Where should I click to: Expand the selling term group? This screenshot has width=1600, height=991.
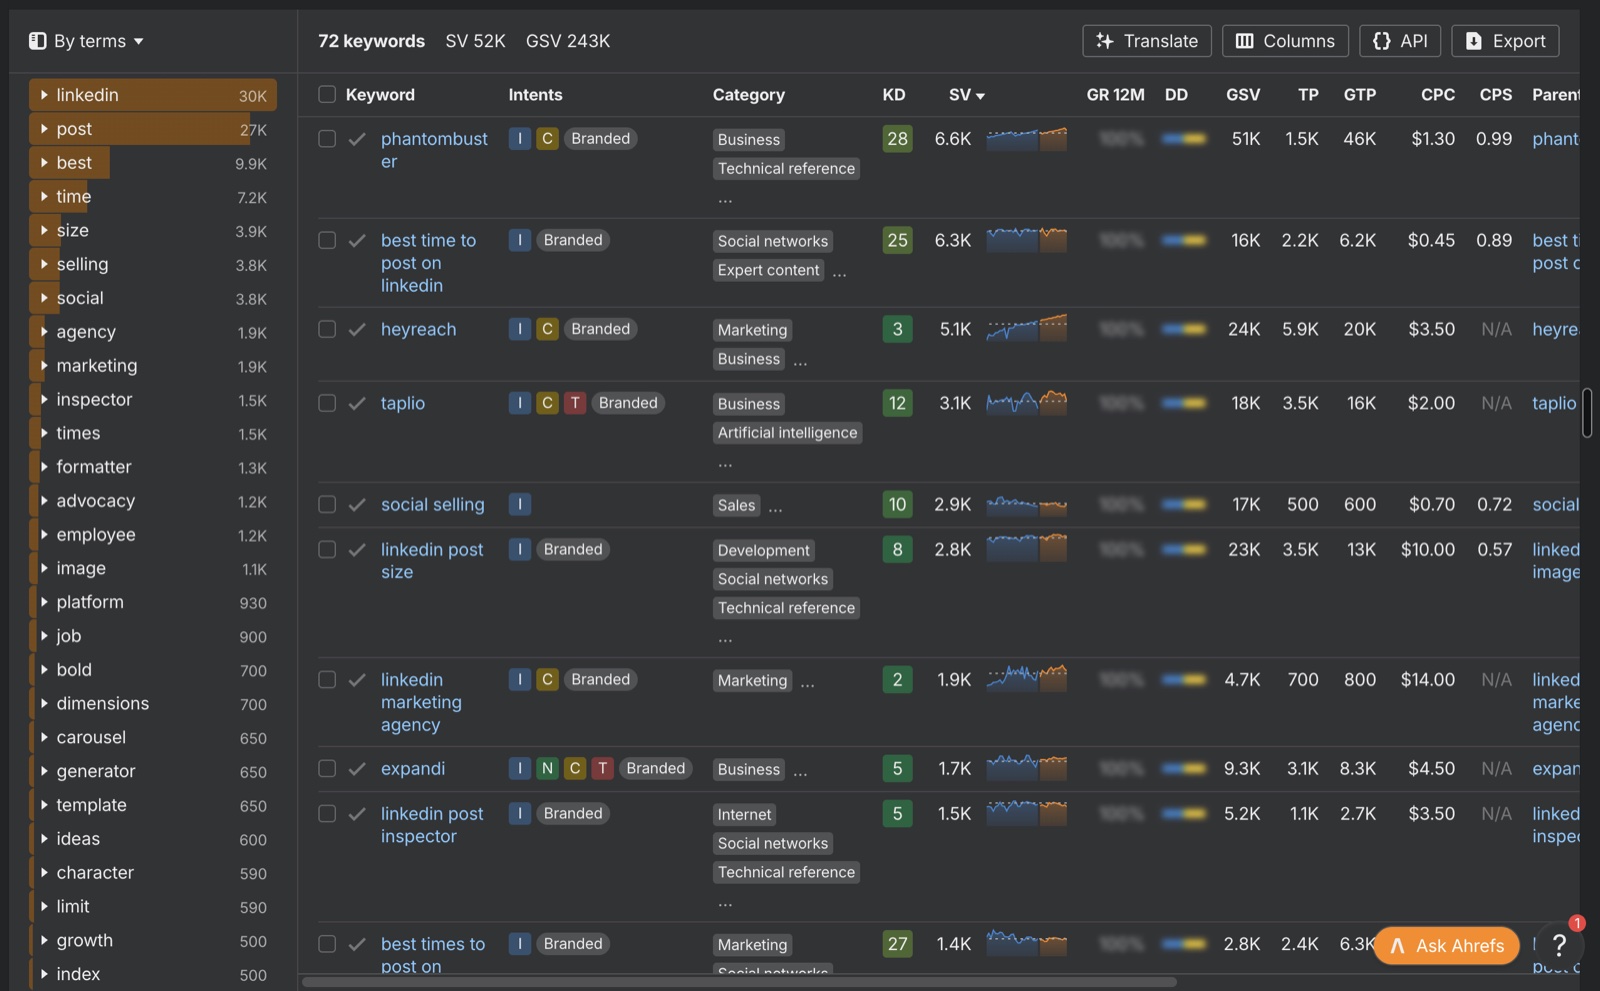point(44,264)
